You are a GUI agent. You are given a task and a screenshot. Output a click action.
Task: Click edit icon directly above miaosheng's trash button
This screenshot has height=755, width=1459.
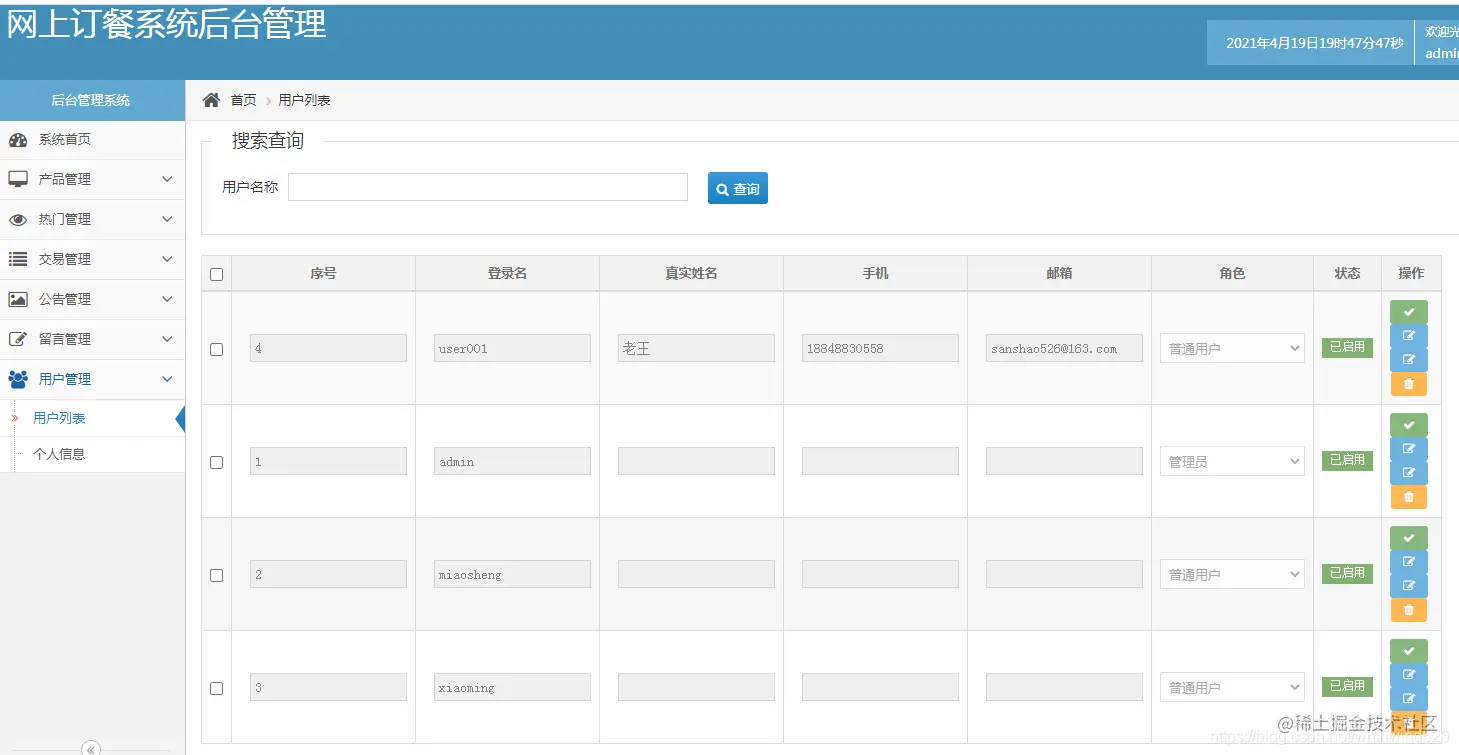pyautogui.click(x=1409, y=586)
